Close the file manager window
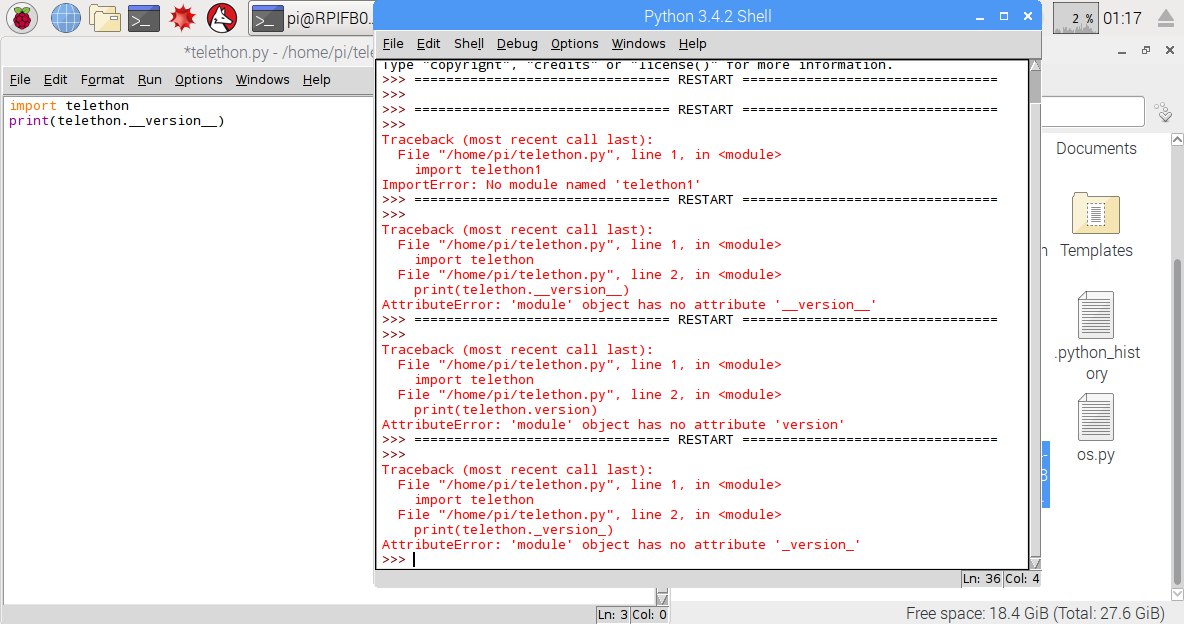The image size is (1184, 624). click(x=1170, y=51)
